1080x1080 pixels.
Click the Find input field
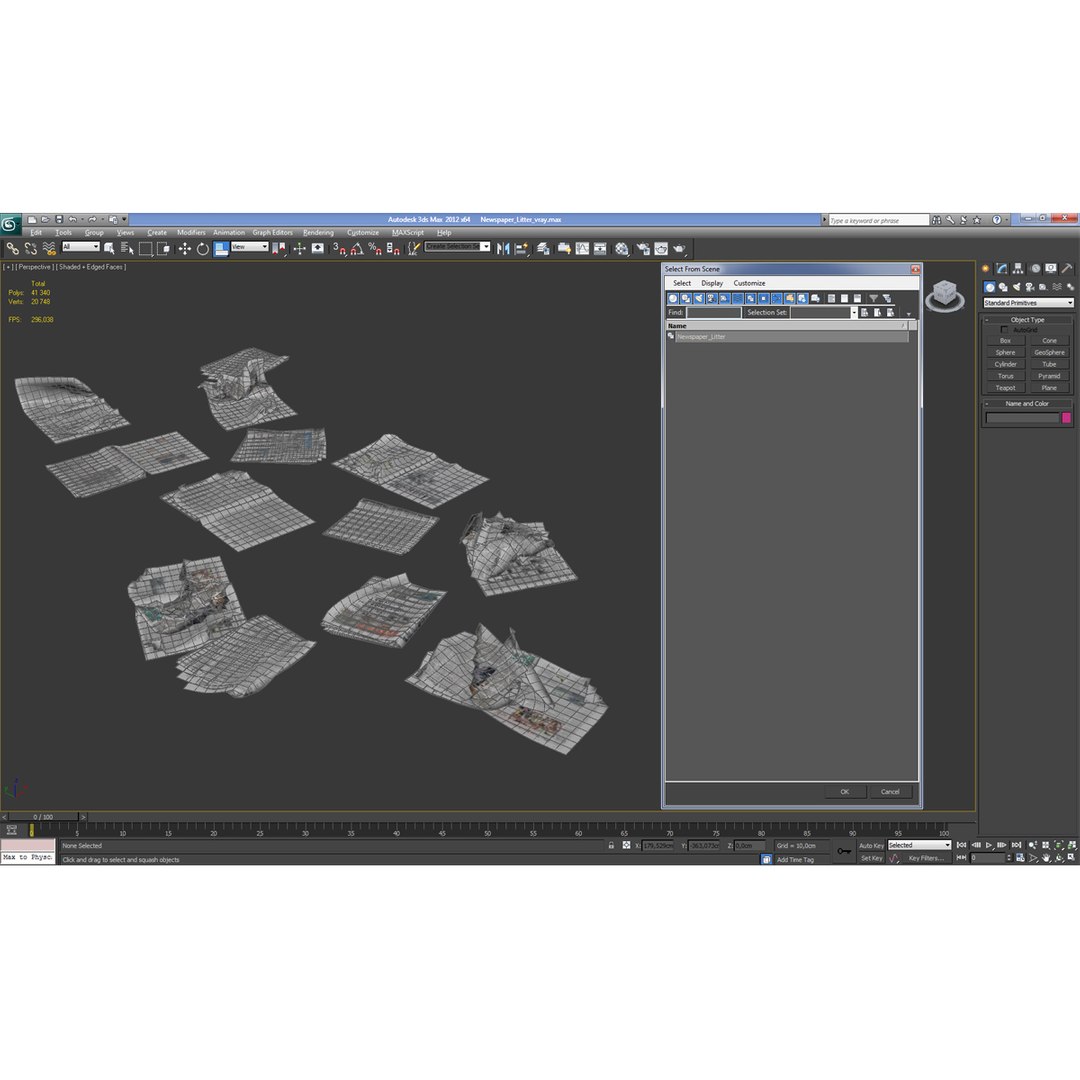coord(714,313)
